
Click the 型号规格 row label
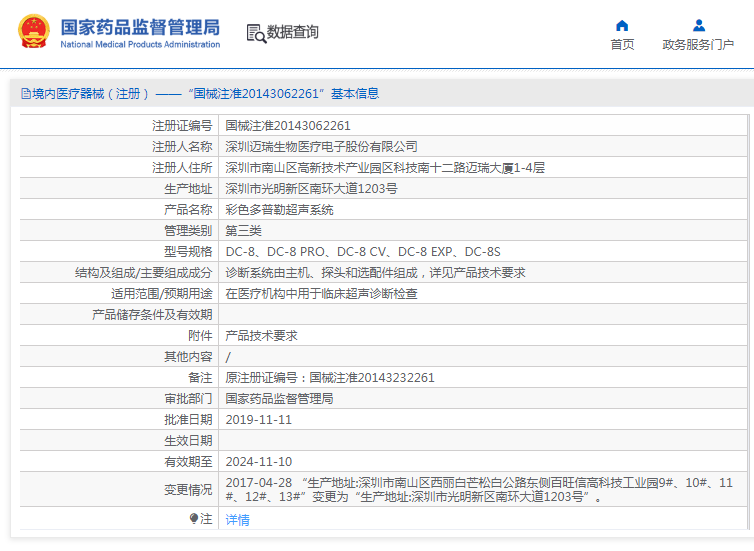(188, 252)
